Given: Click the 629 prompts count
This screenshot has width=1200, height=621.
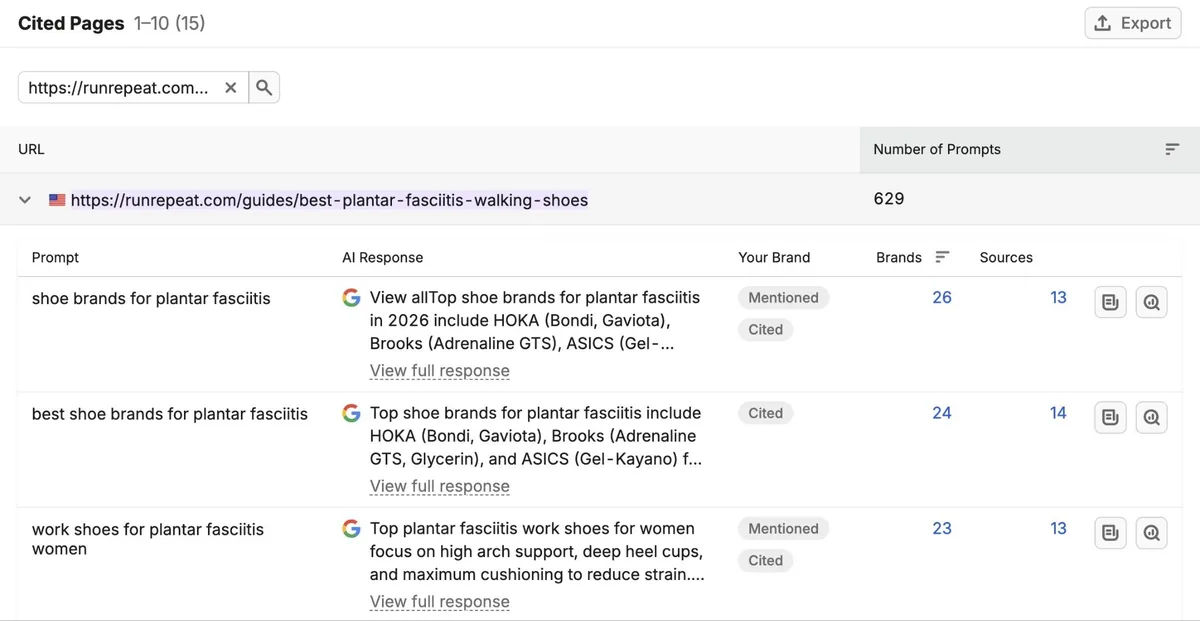Looking at the screenshot, I should (889, 199).
